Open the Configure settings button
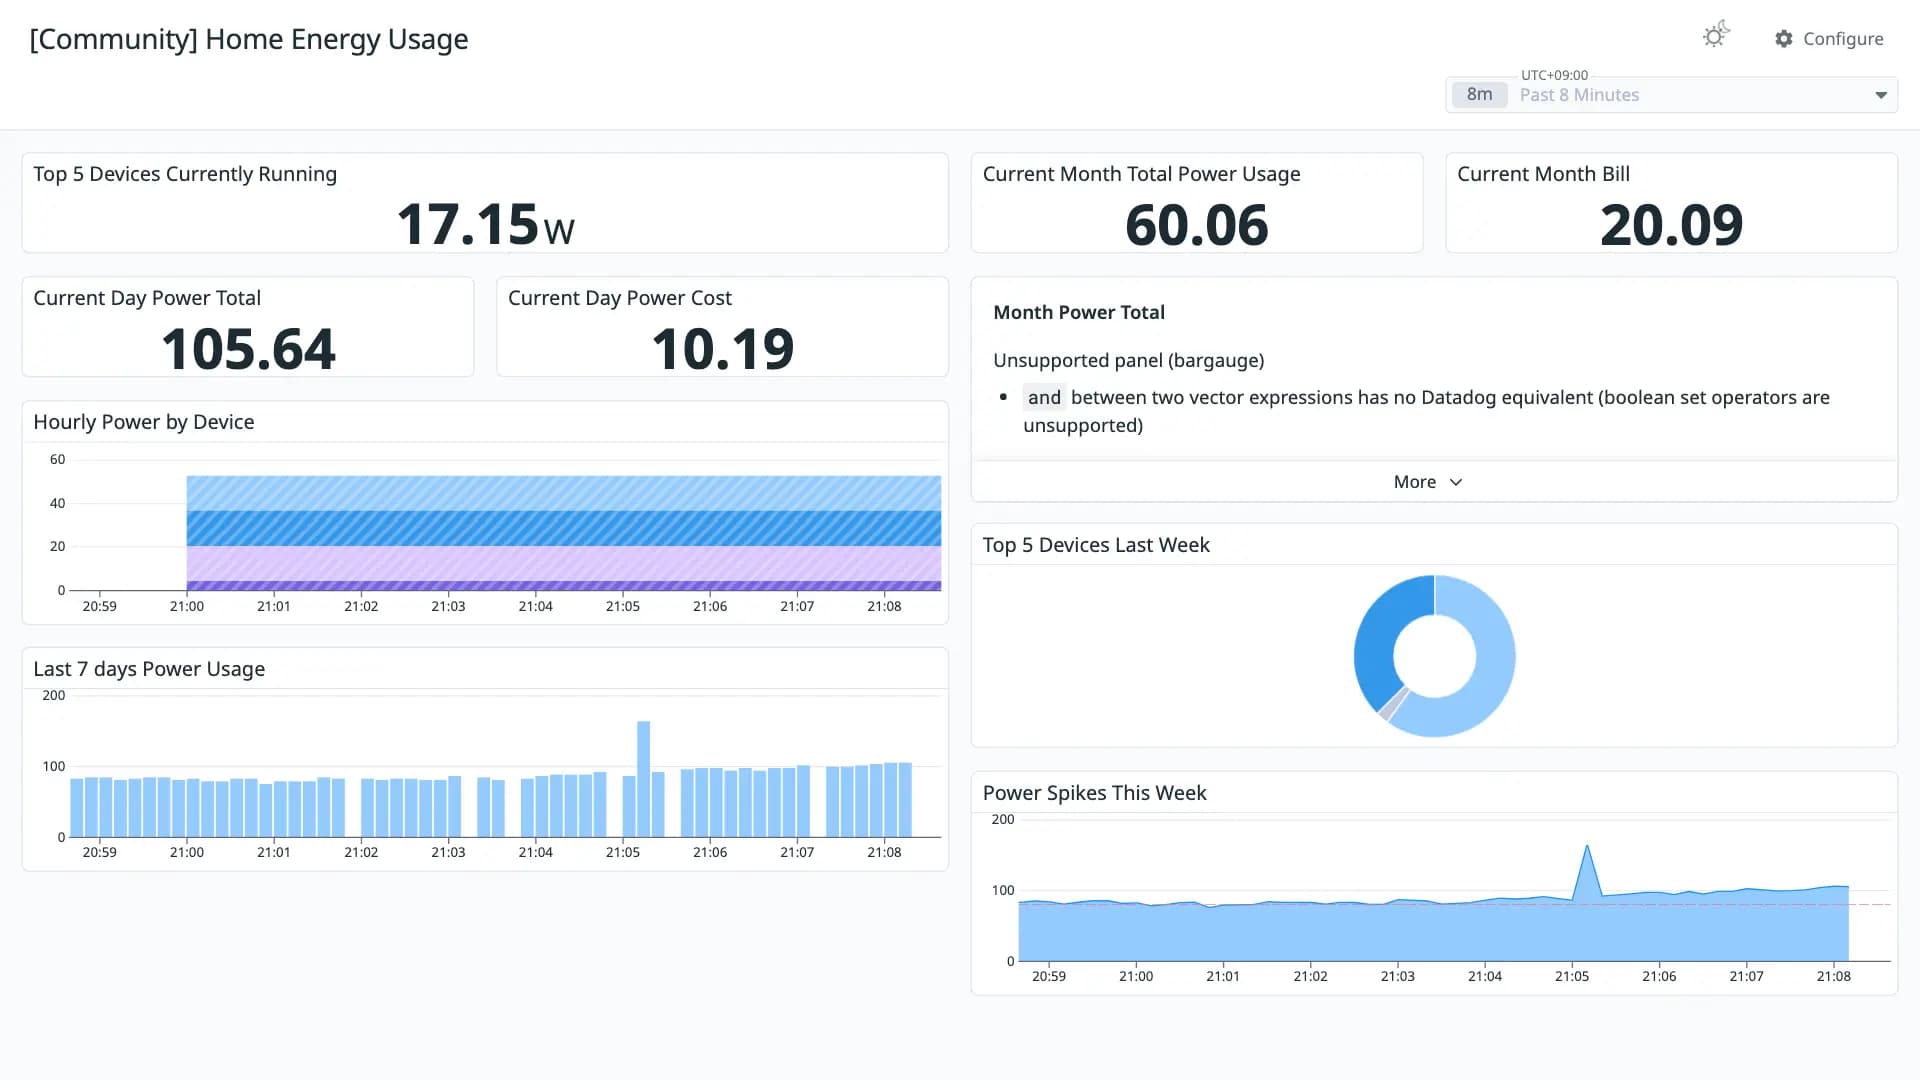This screenshot has height=1080, width=1920. pos(1829,39)
